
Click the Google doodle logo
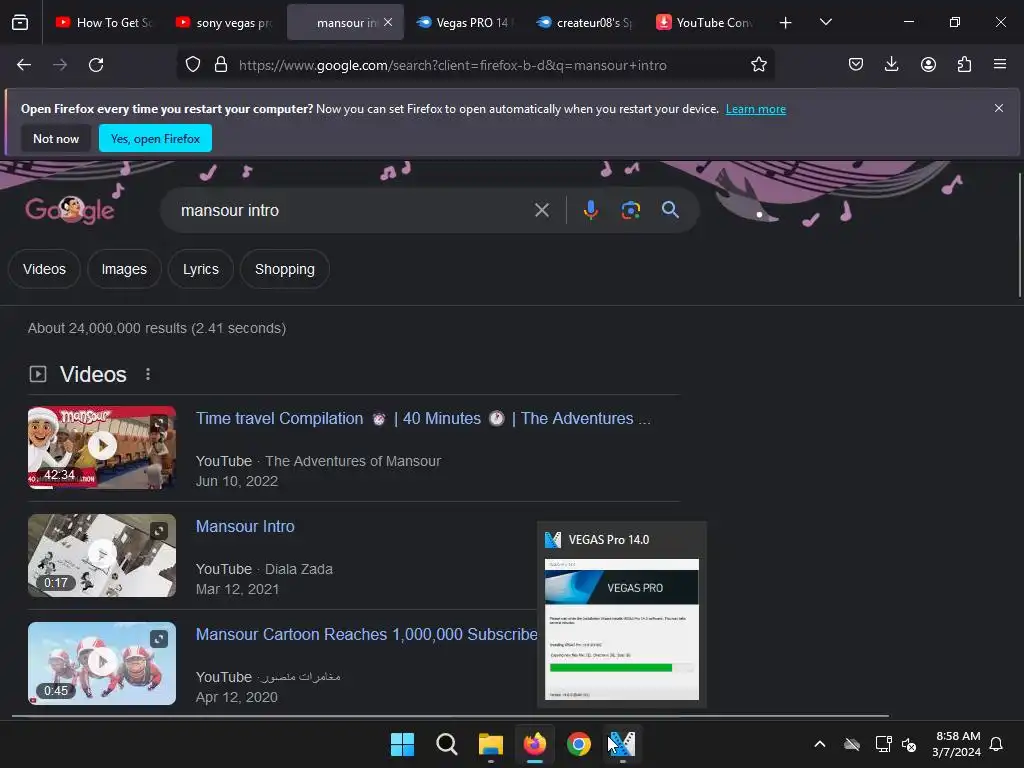click(x=70, y=210)
